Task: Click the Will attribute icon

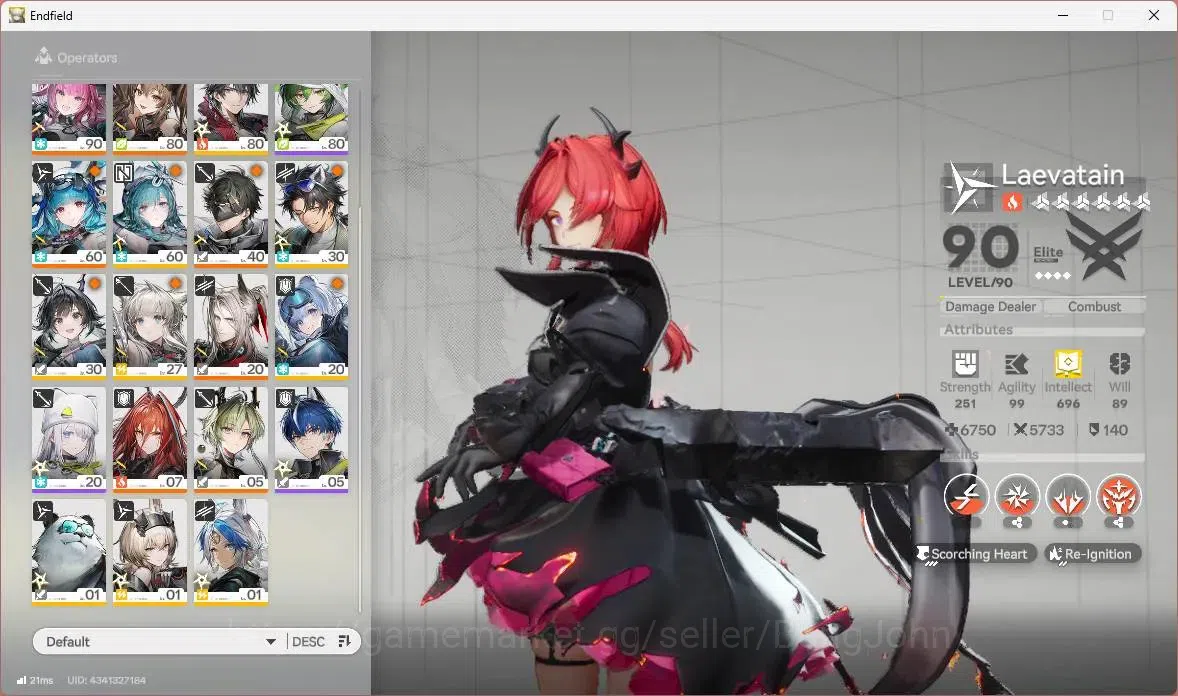Action: (1119, 364)
